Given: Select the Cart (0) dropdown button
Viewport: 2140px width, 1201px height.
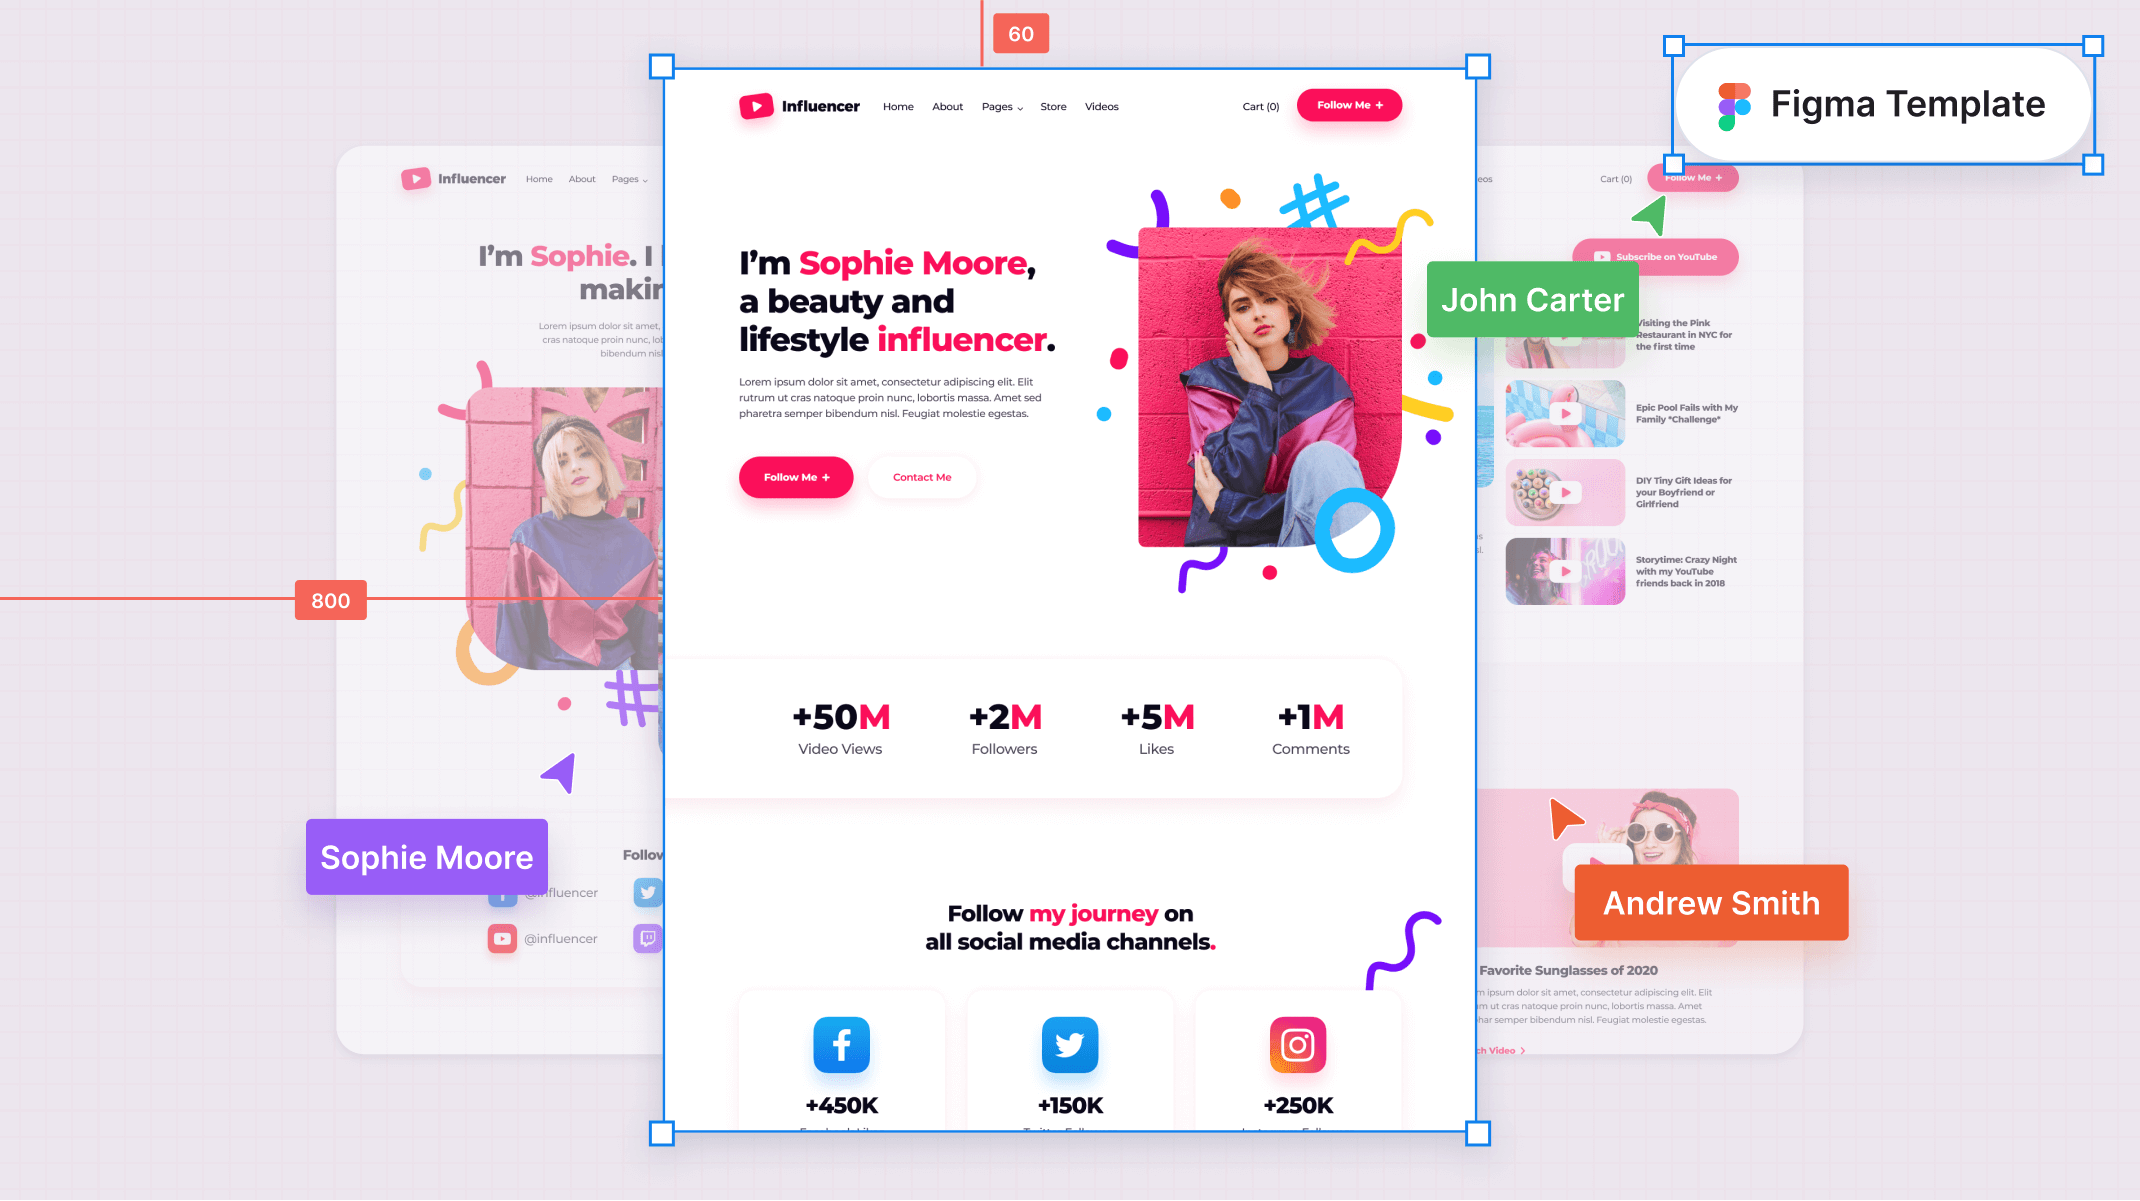Looking at the screenshot, I should tap(1260, 104).
